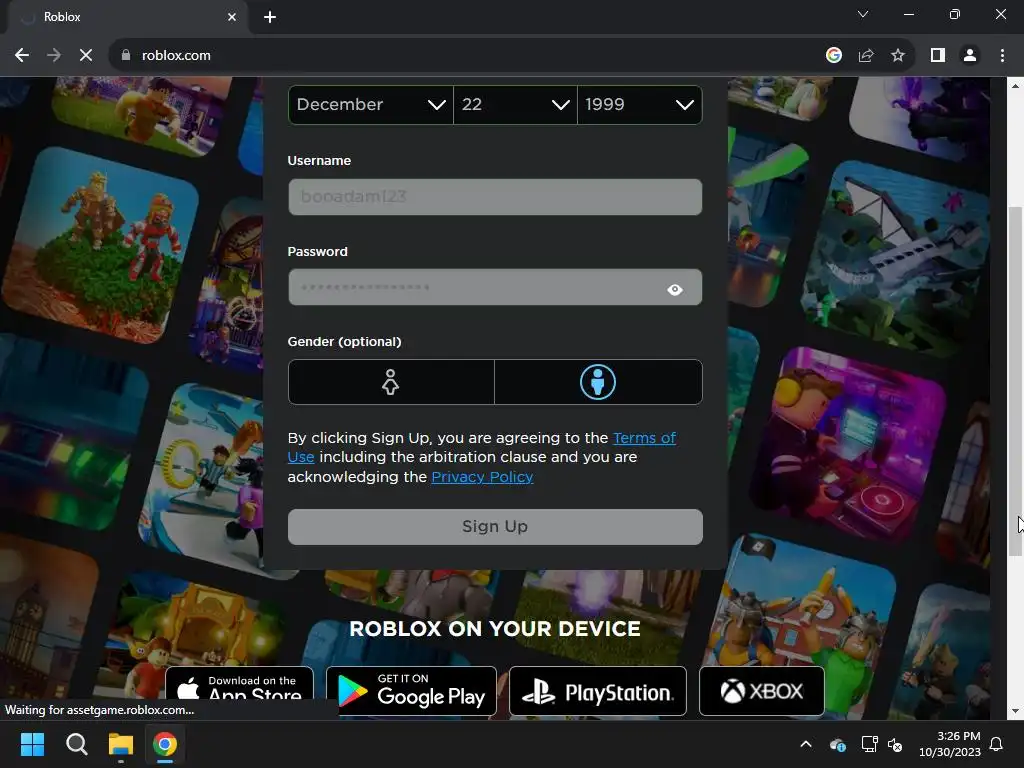Viewport: 1024px width, 768px height.
Task: View site info via lock icon
Action: (126, 56)
